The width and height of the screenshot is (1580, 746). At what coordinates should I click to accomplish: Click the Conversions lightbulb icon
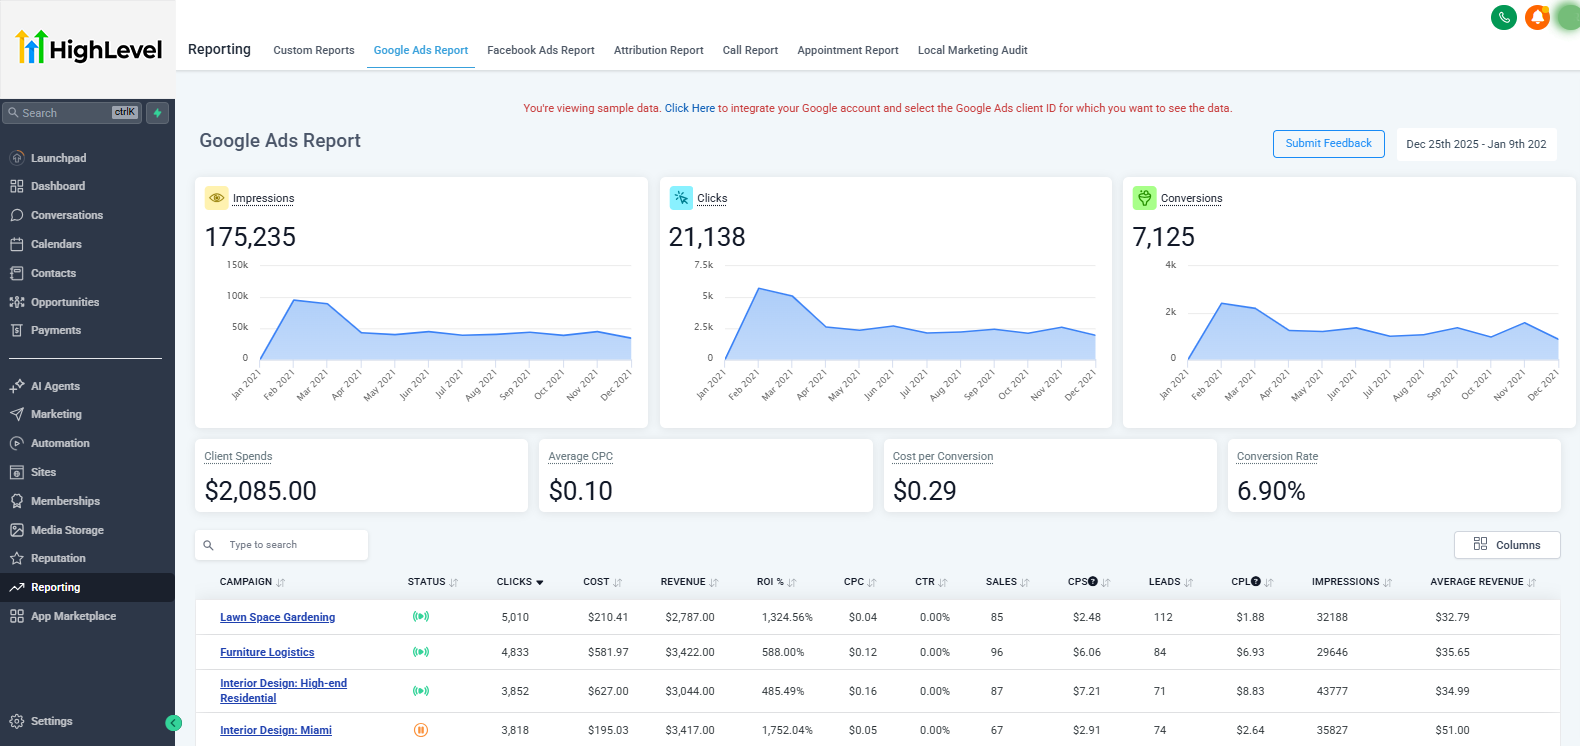coord(1144,198)
